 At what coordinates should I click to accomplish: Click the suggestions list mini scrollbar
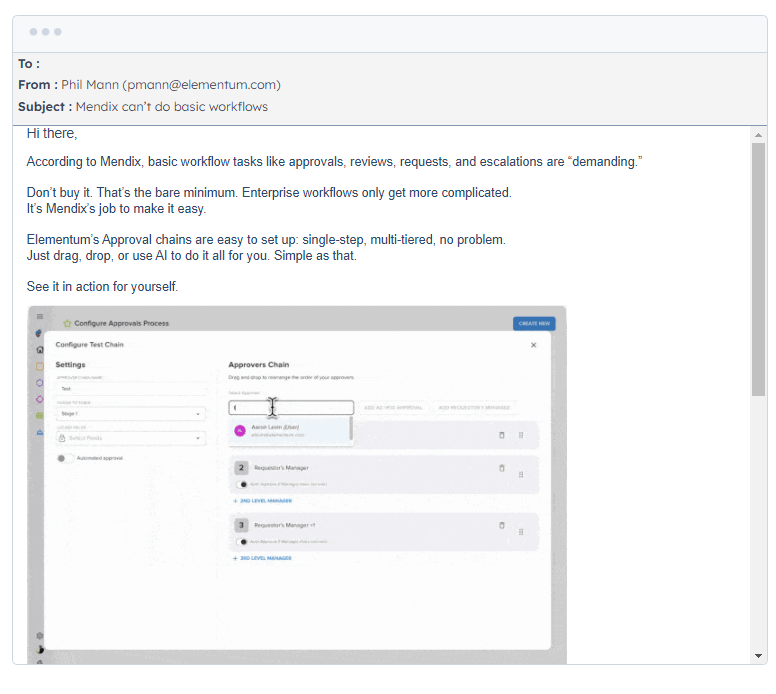(351, 428)
